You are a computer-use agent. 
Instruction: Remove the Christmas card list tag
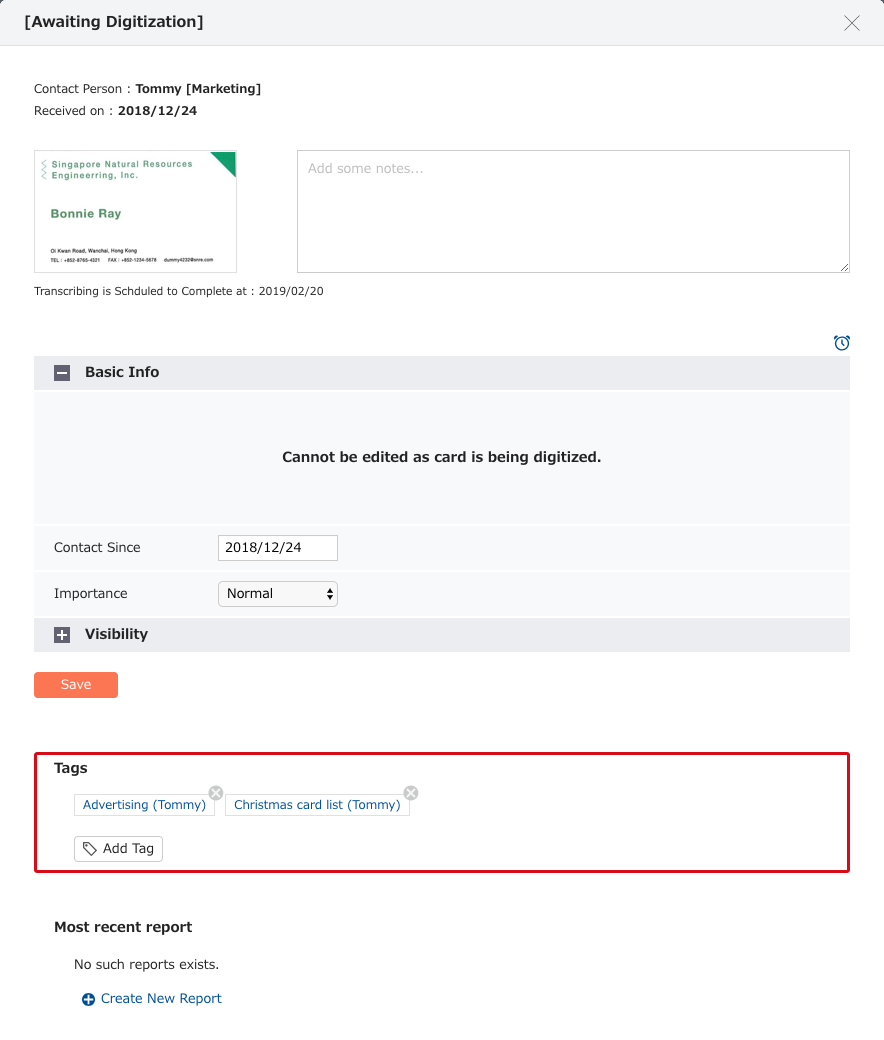[x=410, y=793]
